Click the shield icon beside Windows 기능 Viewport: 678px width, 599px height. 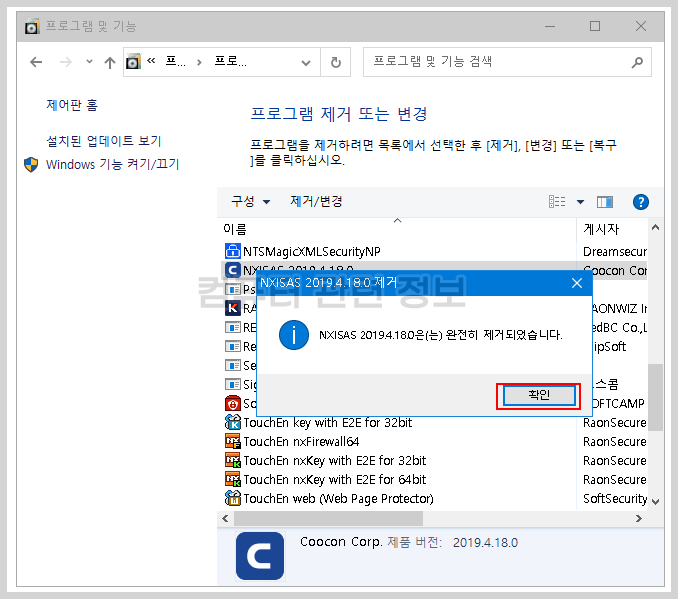[x=31, y=164]
